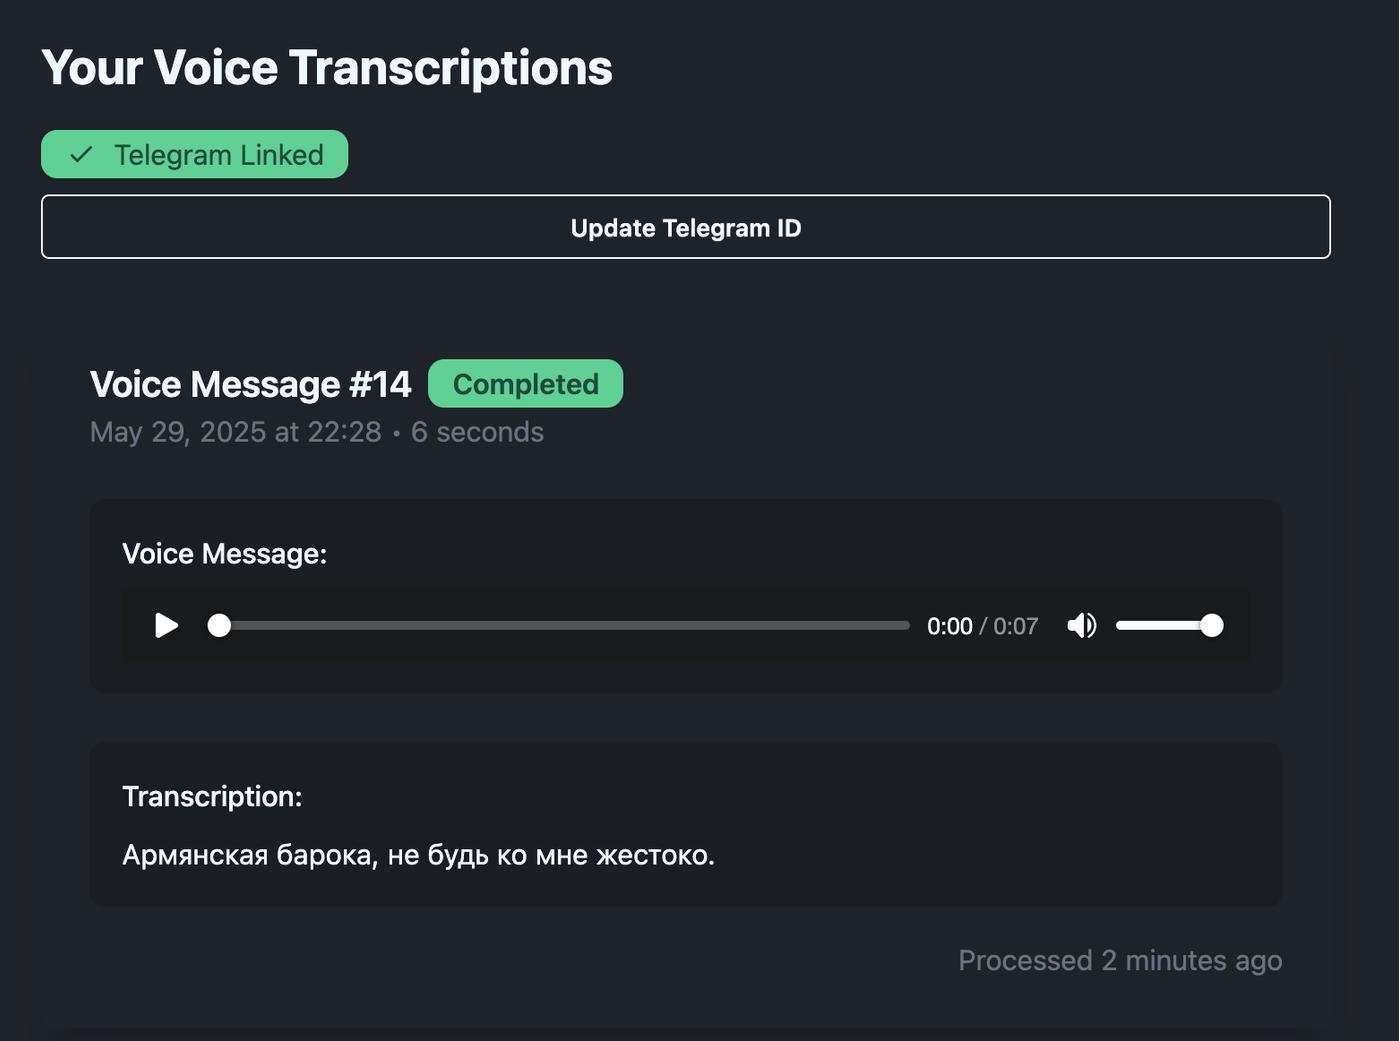Click the green Completed status badge

526,384
